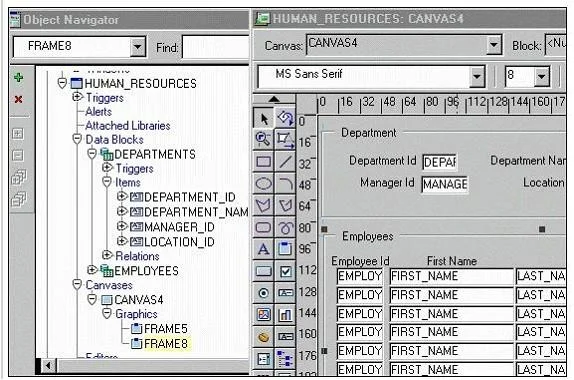Screen dimensions: 574x380
Task: Click the green Create plus icon
Action: 18,78
